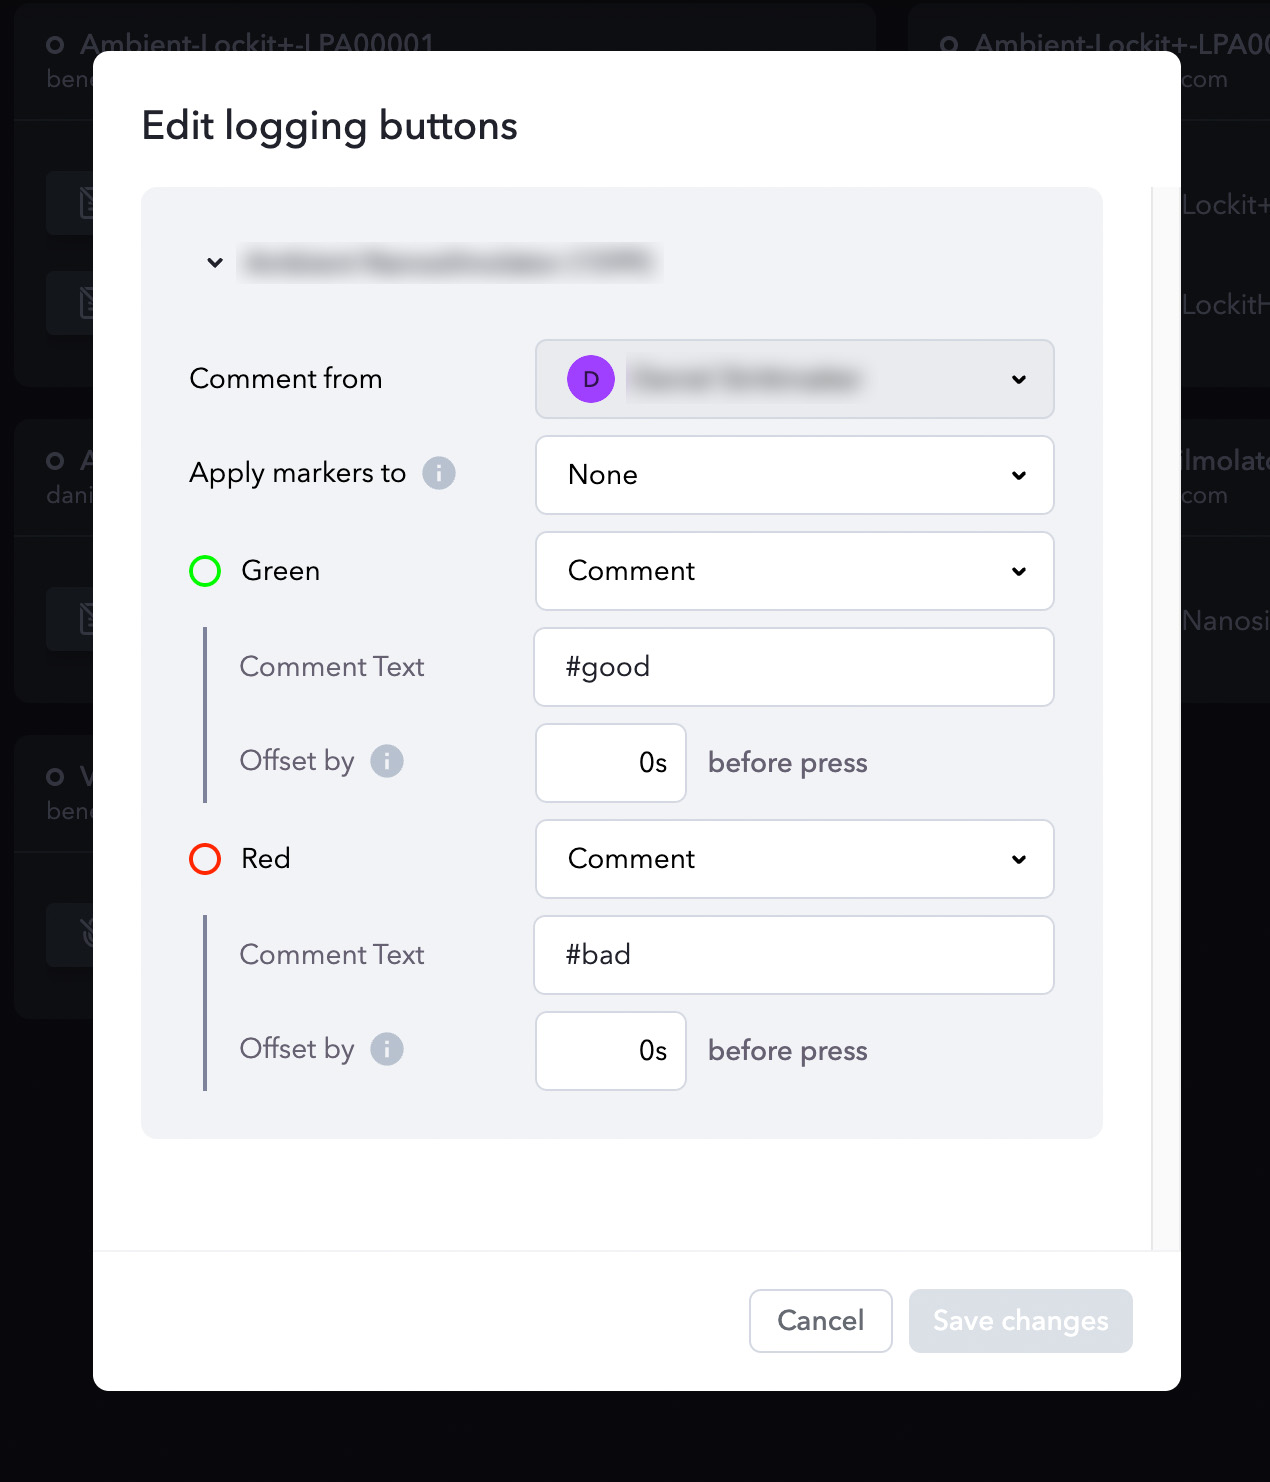This screenshot has width=1270, height=1482.
Task: Collapse the device section with the chevron
Action: tap(215, 263)
